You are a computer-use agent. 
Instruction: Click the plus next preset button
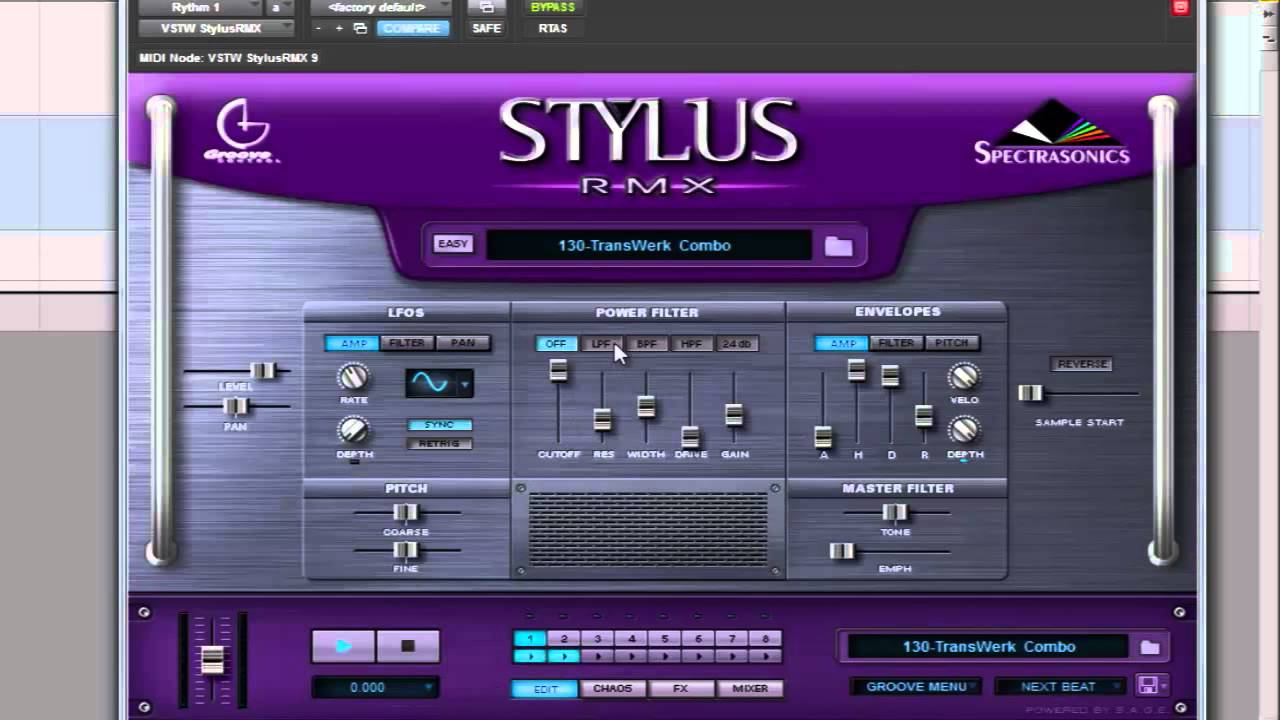tap(339, 28)
